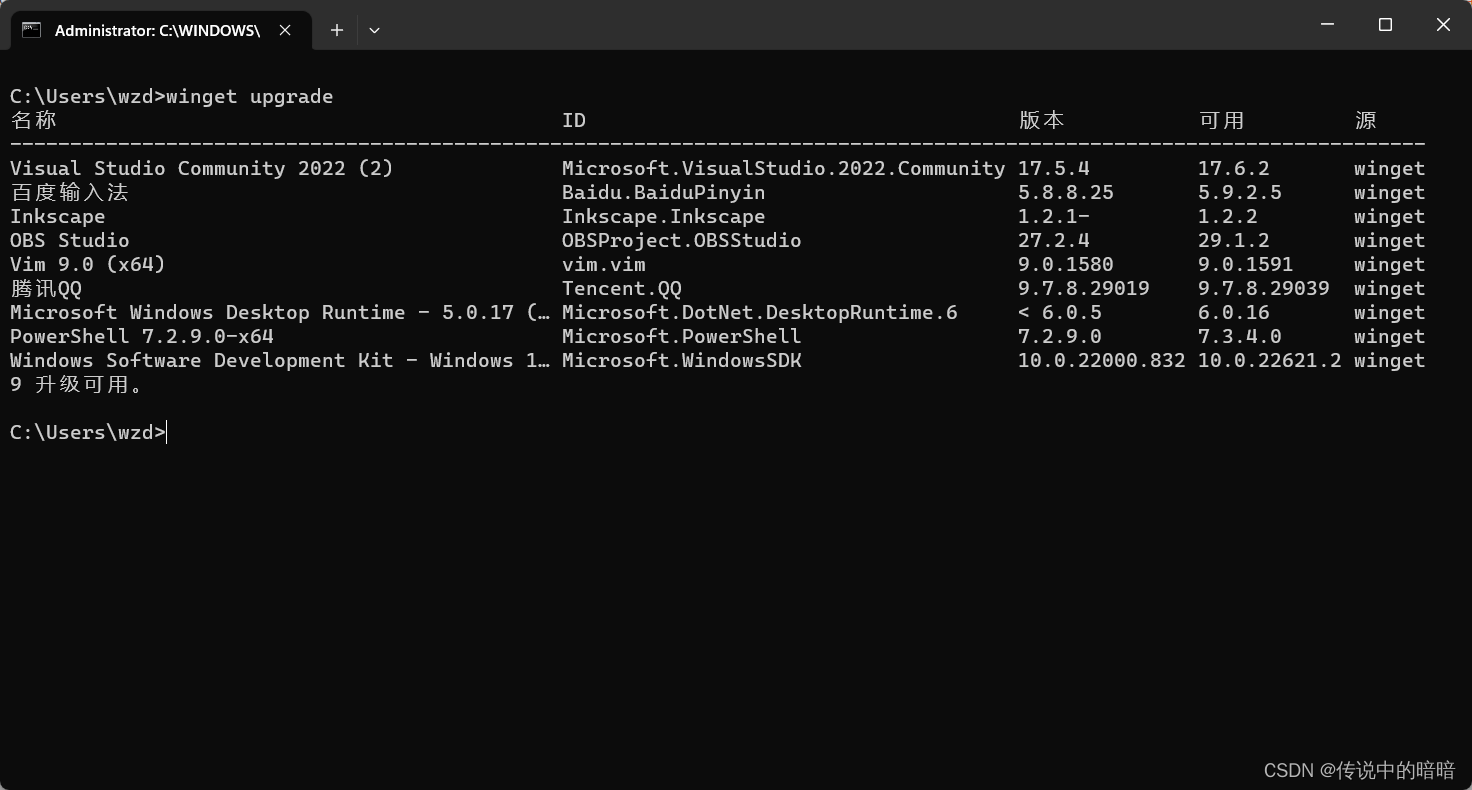
Task: Click 'PowerShell 7.2.9.0-x64' package name
Action: pyautogui.click(x=142, y=336)
